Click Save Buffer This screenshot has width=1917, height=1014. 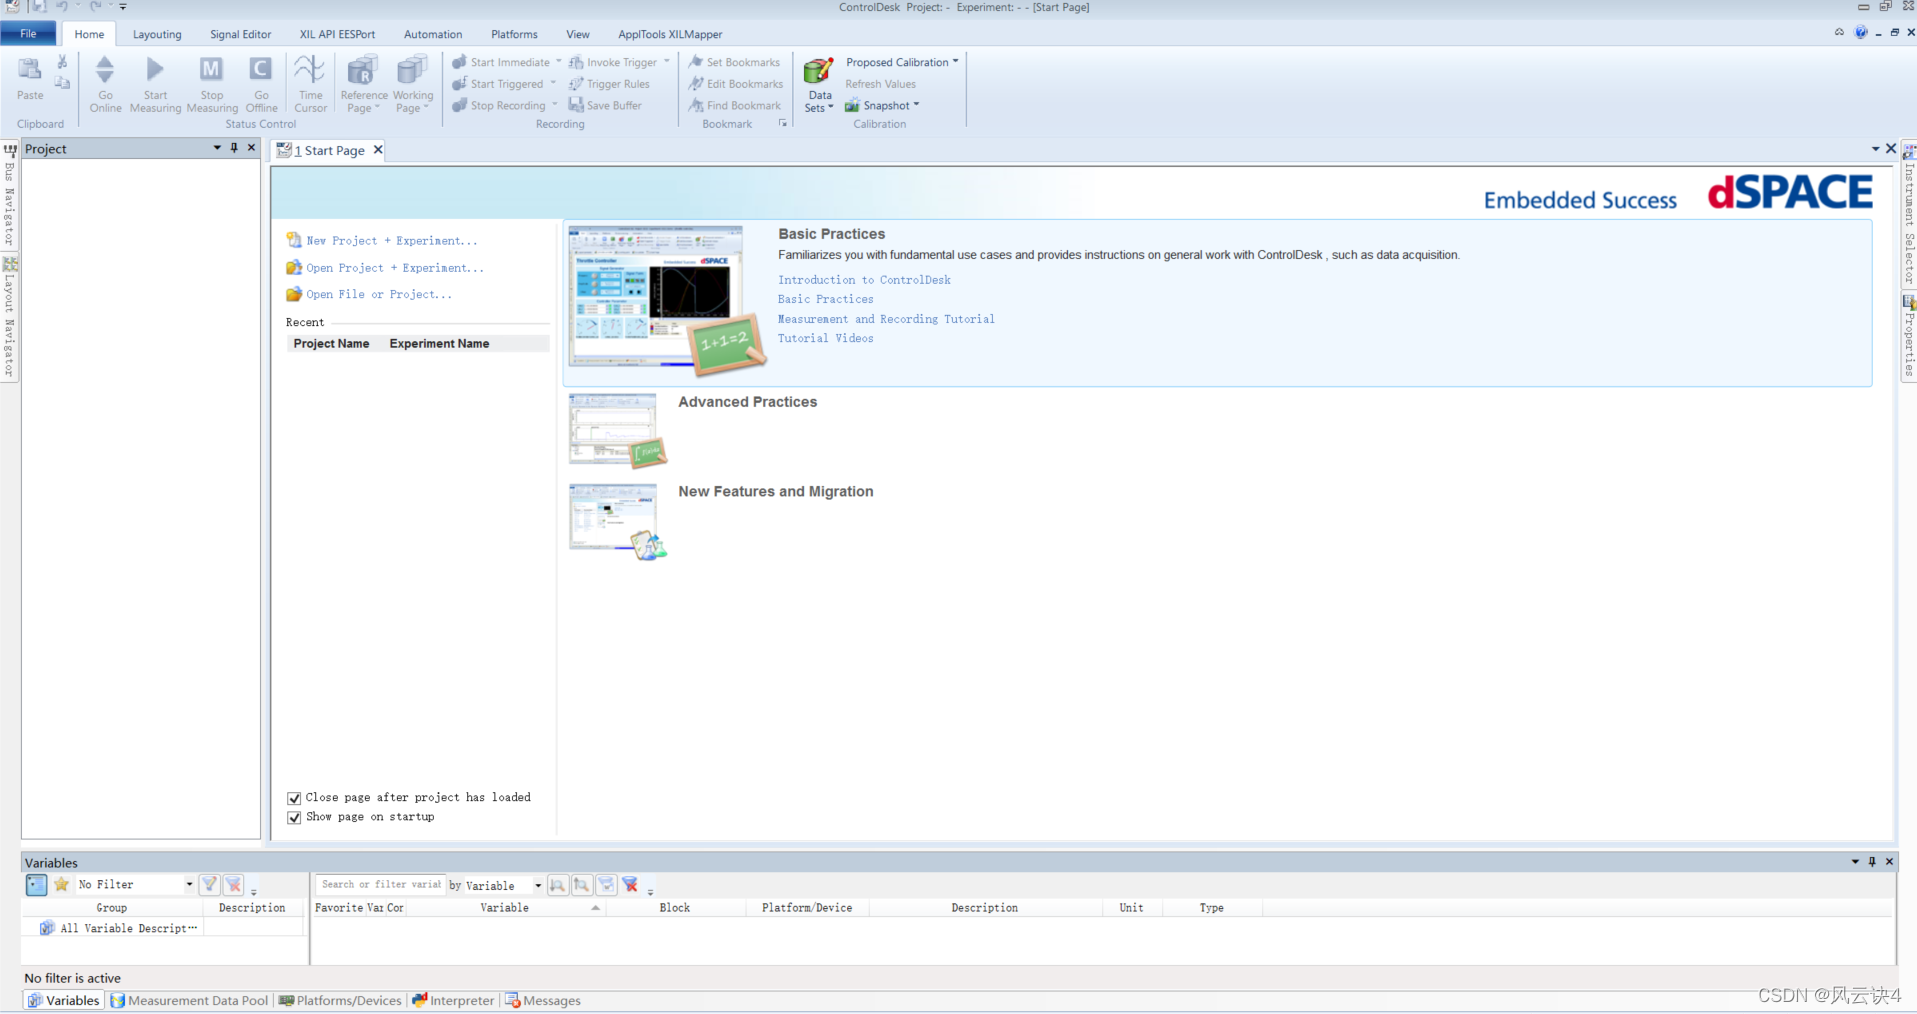[605, 105]
